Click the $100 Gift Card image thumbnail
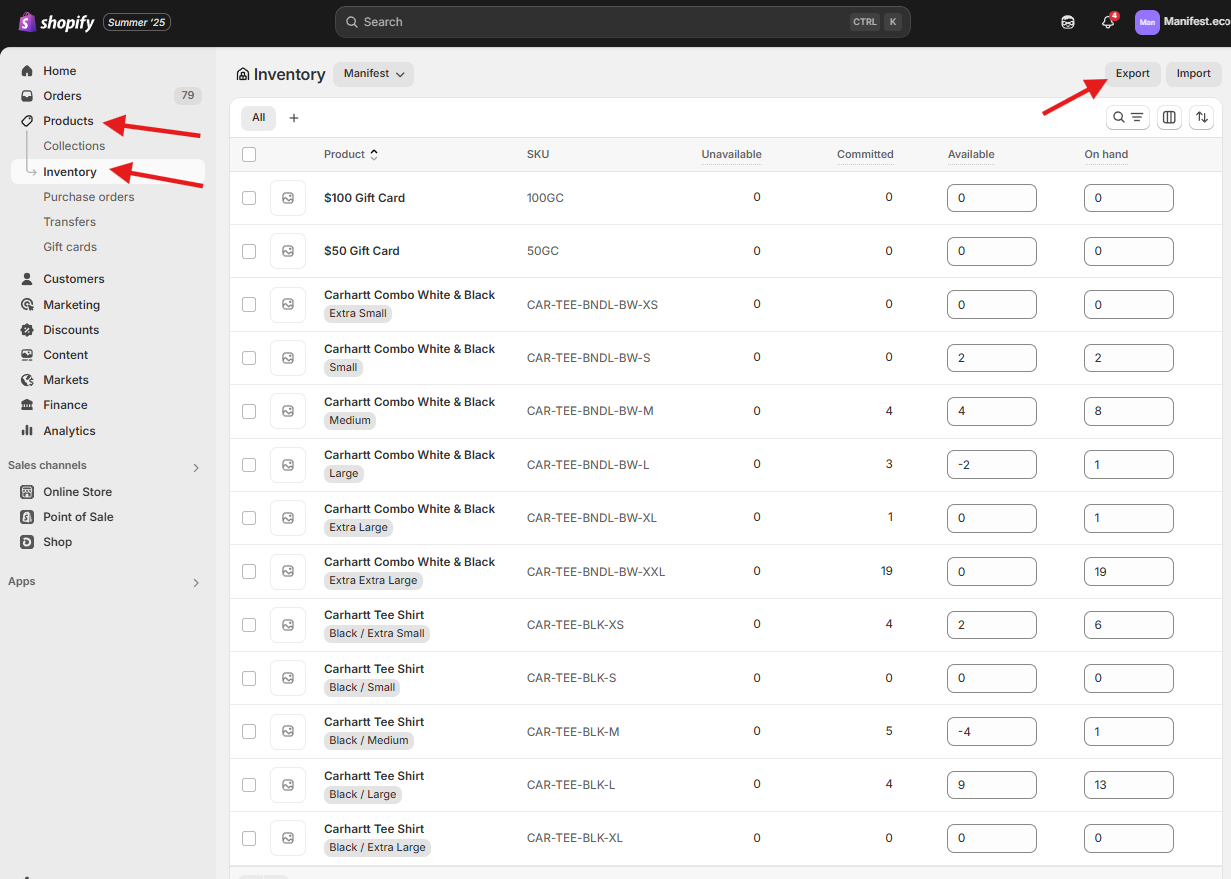This screenshot has height=879, width=1231. click(x=288, y=198)
